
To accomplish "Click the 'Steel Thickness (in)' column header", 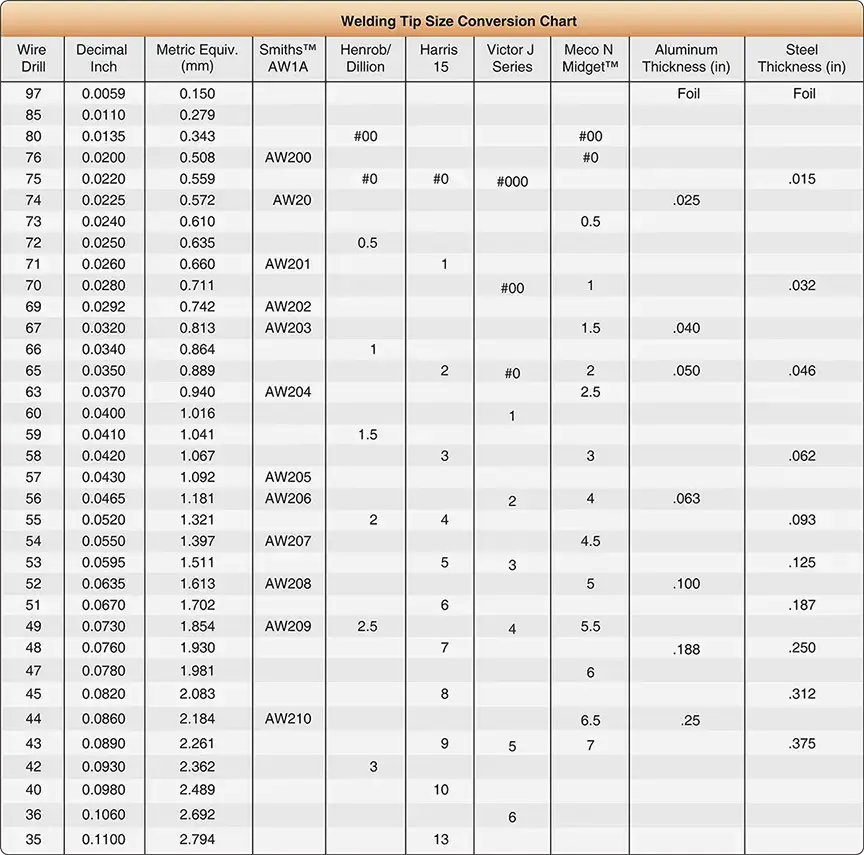I will coord(802,58).
